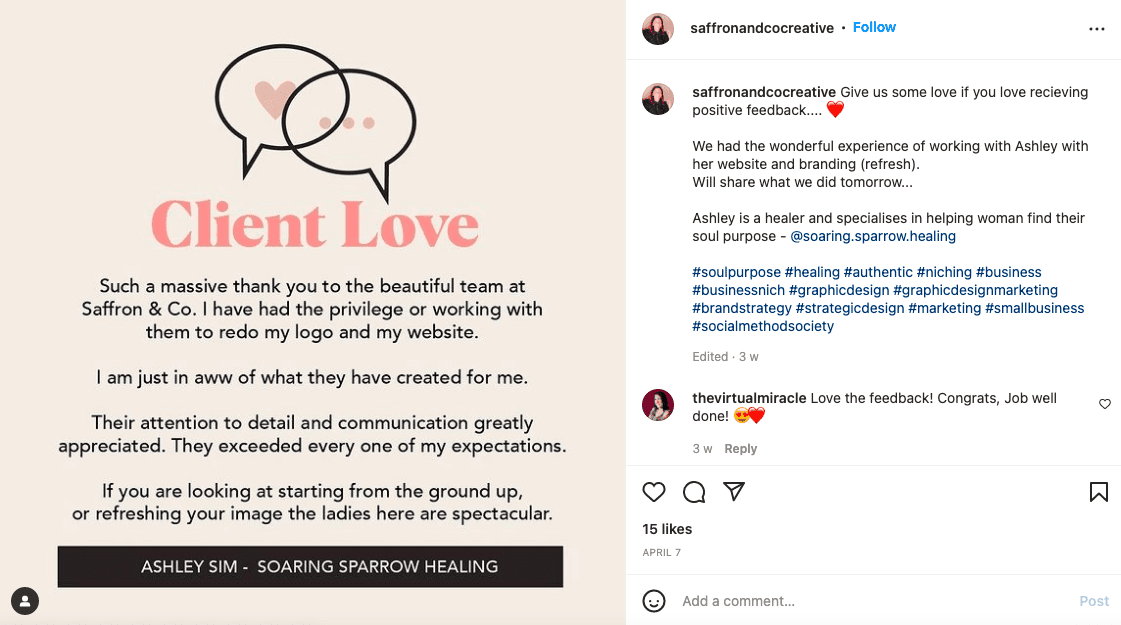The height and width of the screenshot is (625, 1121).
Task: Share the post with paper plane icon
Action: pos(734,492)
